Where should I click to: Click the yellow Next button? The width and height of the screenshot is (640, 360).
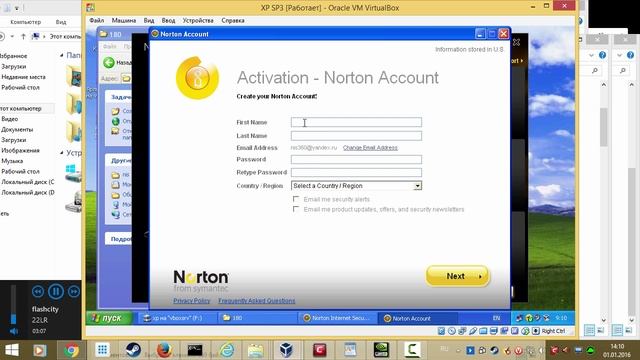tap(457, 276)
